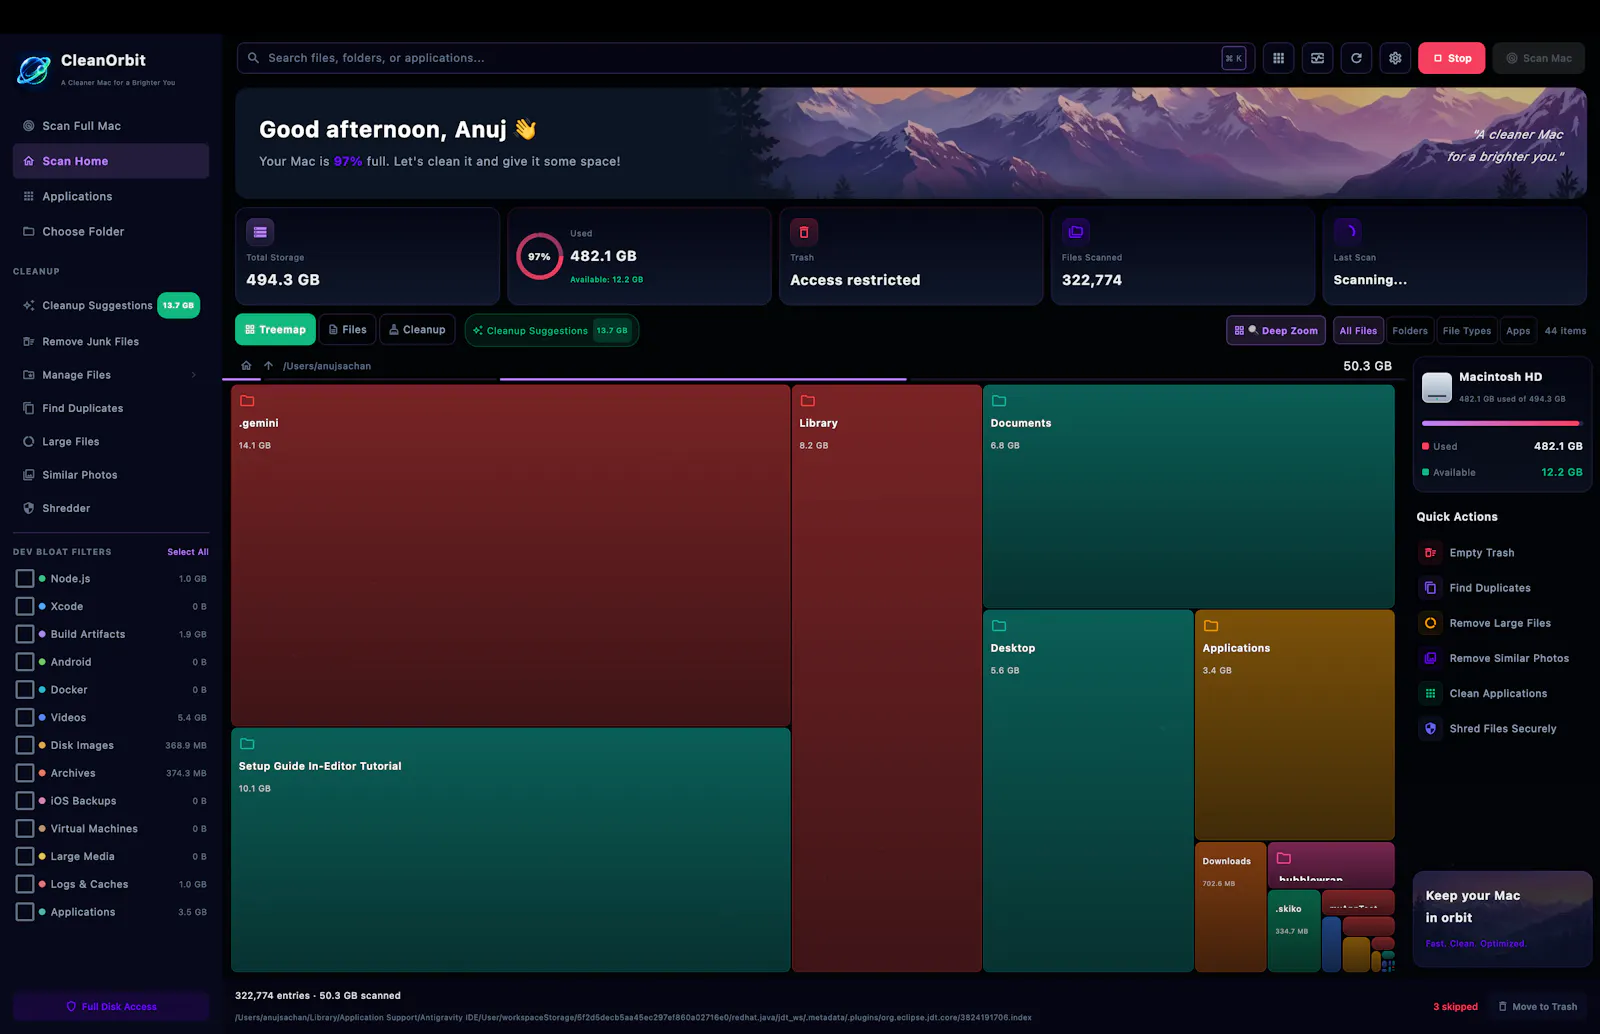Viewport: 1600px width, 1034px height.
Task: Enable the Disk Images filter checkbox
Action: click(x=25, y=745)
